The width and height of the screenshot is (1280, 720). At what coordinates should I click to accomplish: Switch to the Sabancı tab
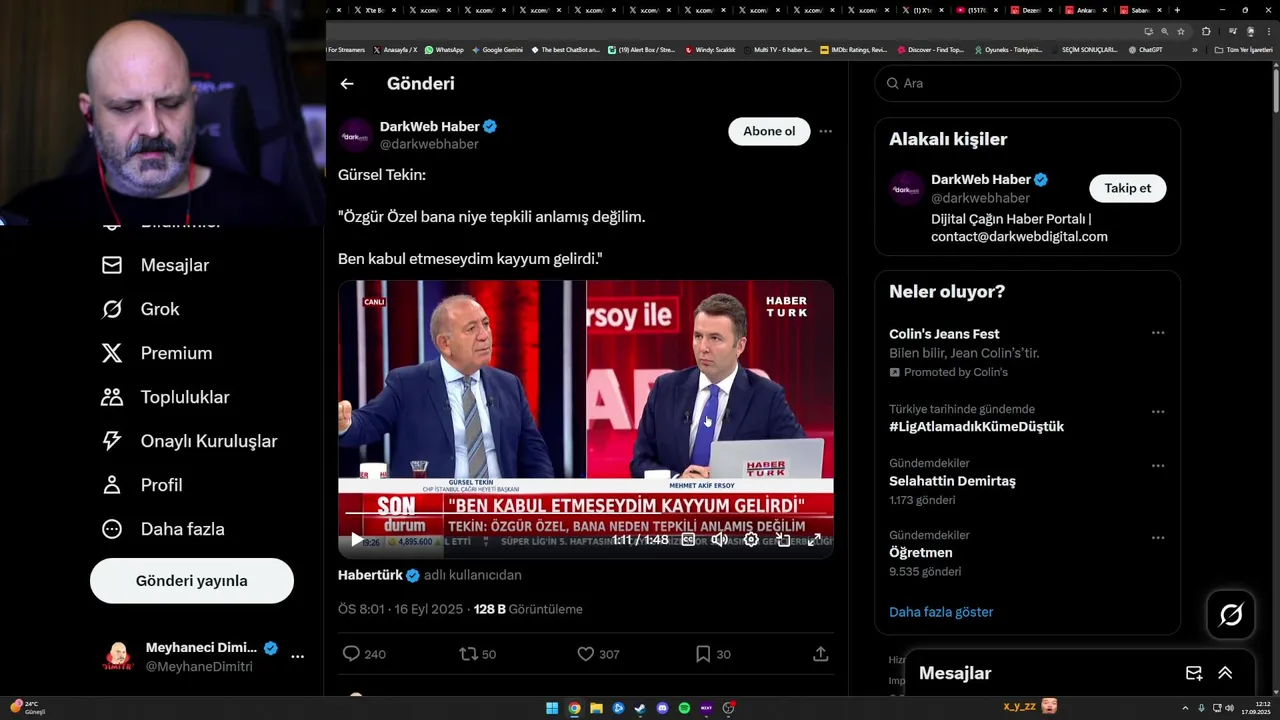tap(1138, 10)
